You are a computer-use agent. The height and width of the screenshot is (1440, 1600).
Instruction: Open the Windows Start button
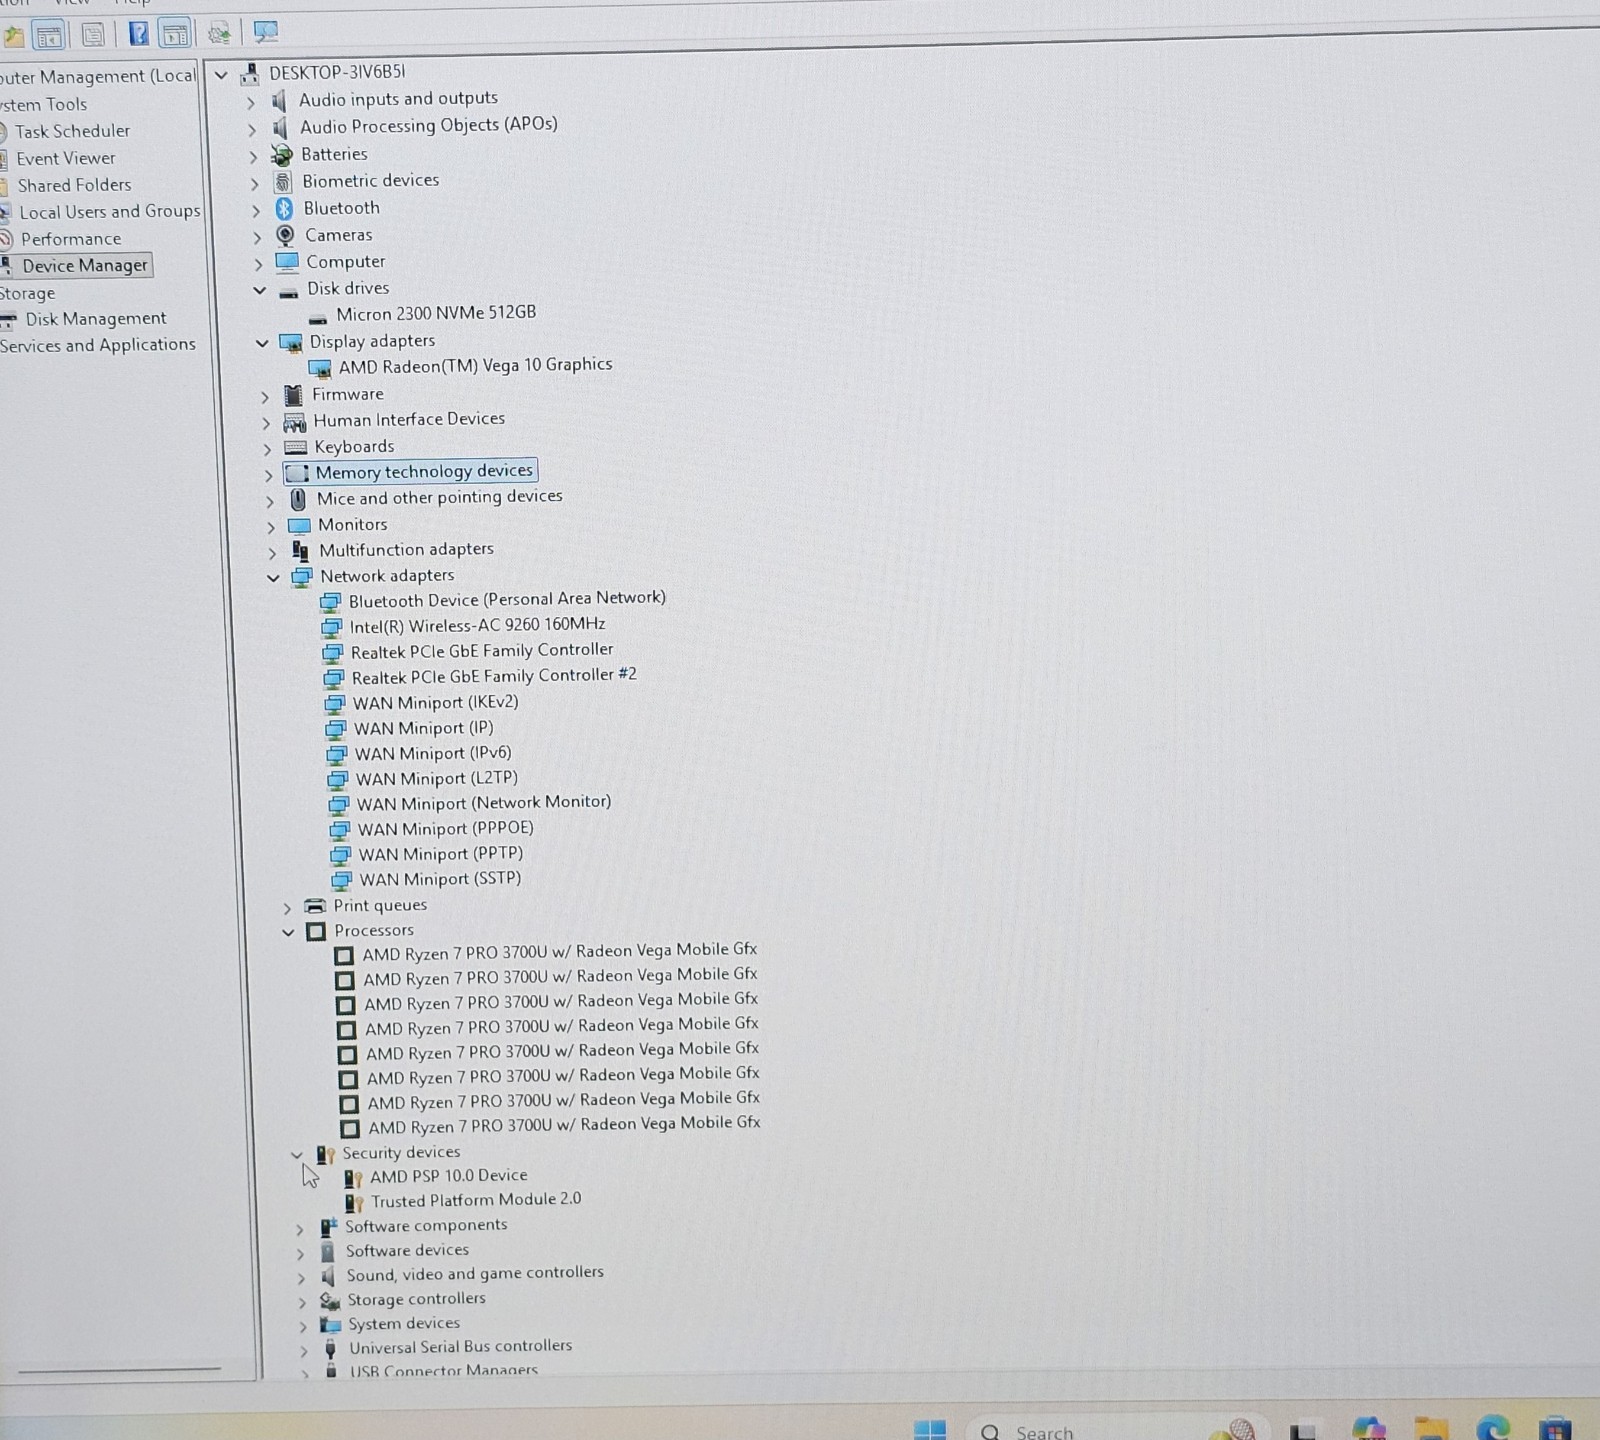click(x=930, y=1430)
